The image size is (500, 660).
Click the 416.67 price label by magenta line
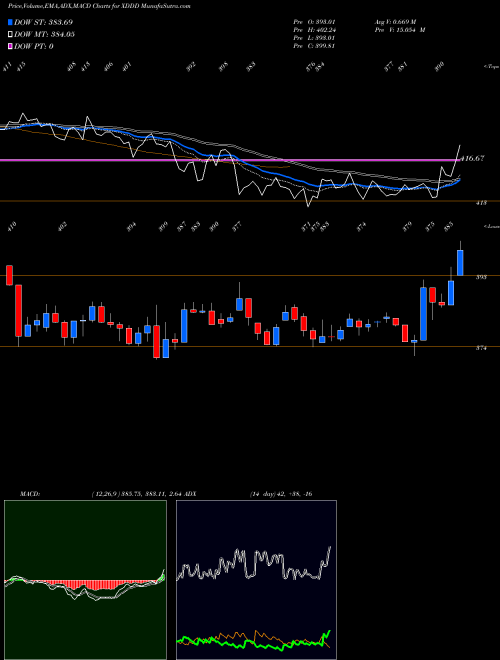(473, 159)
